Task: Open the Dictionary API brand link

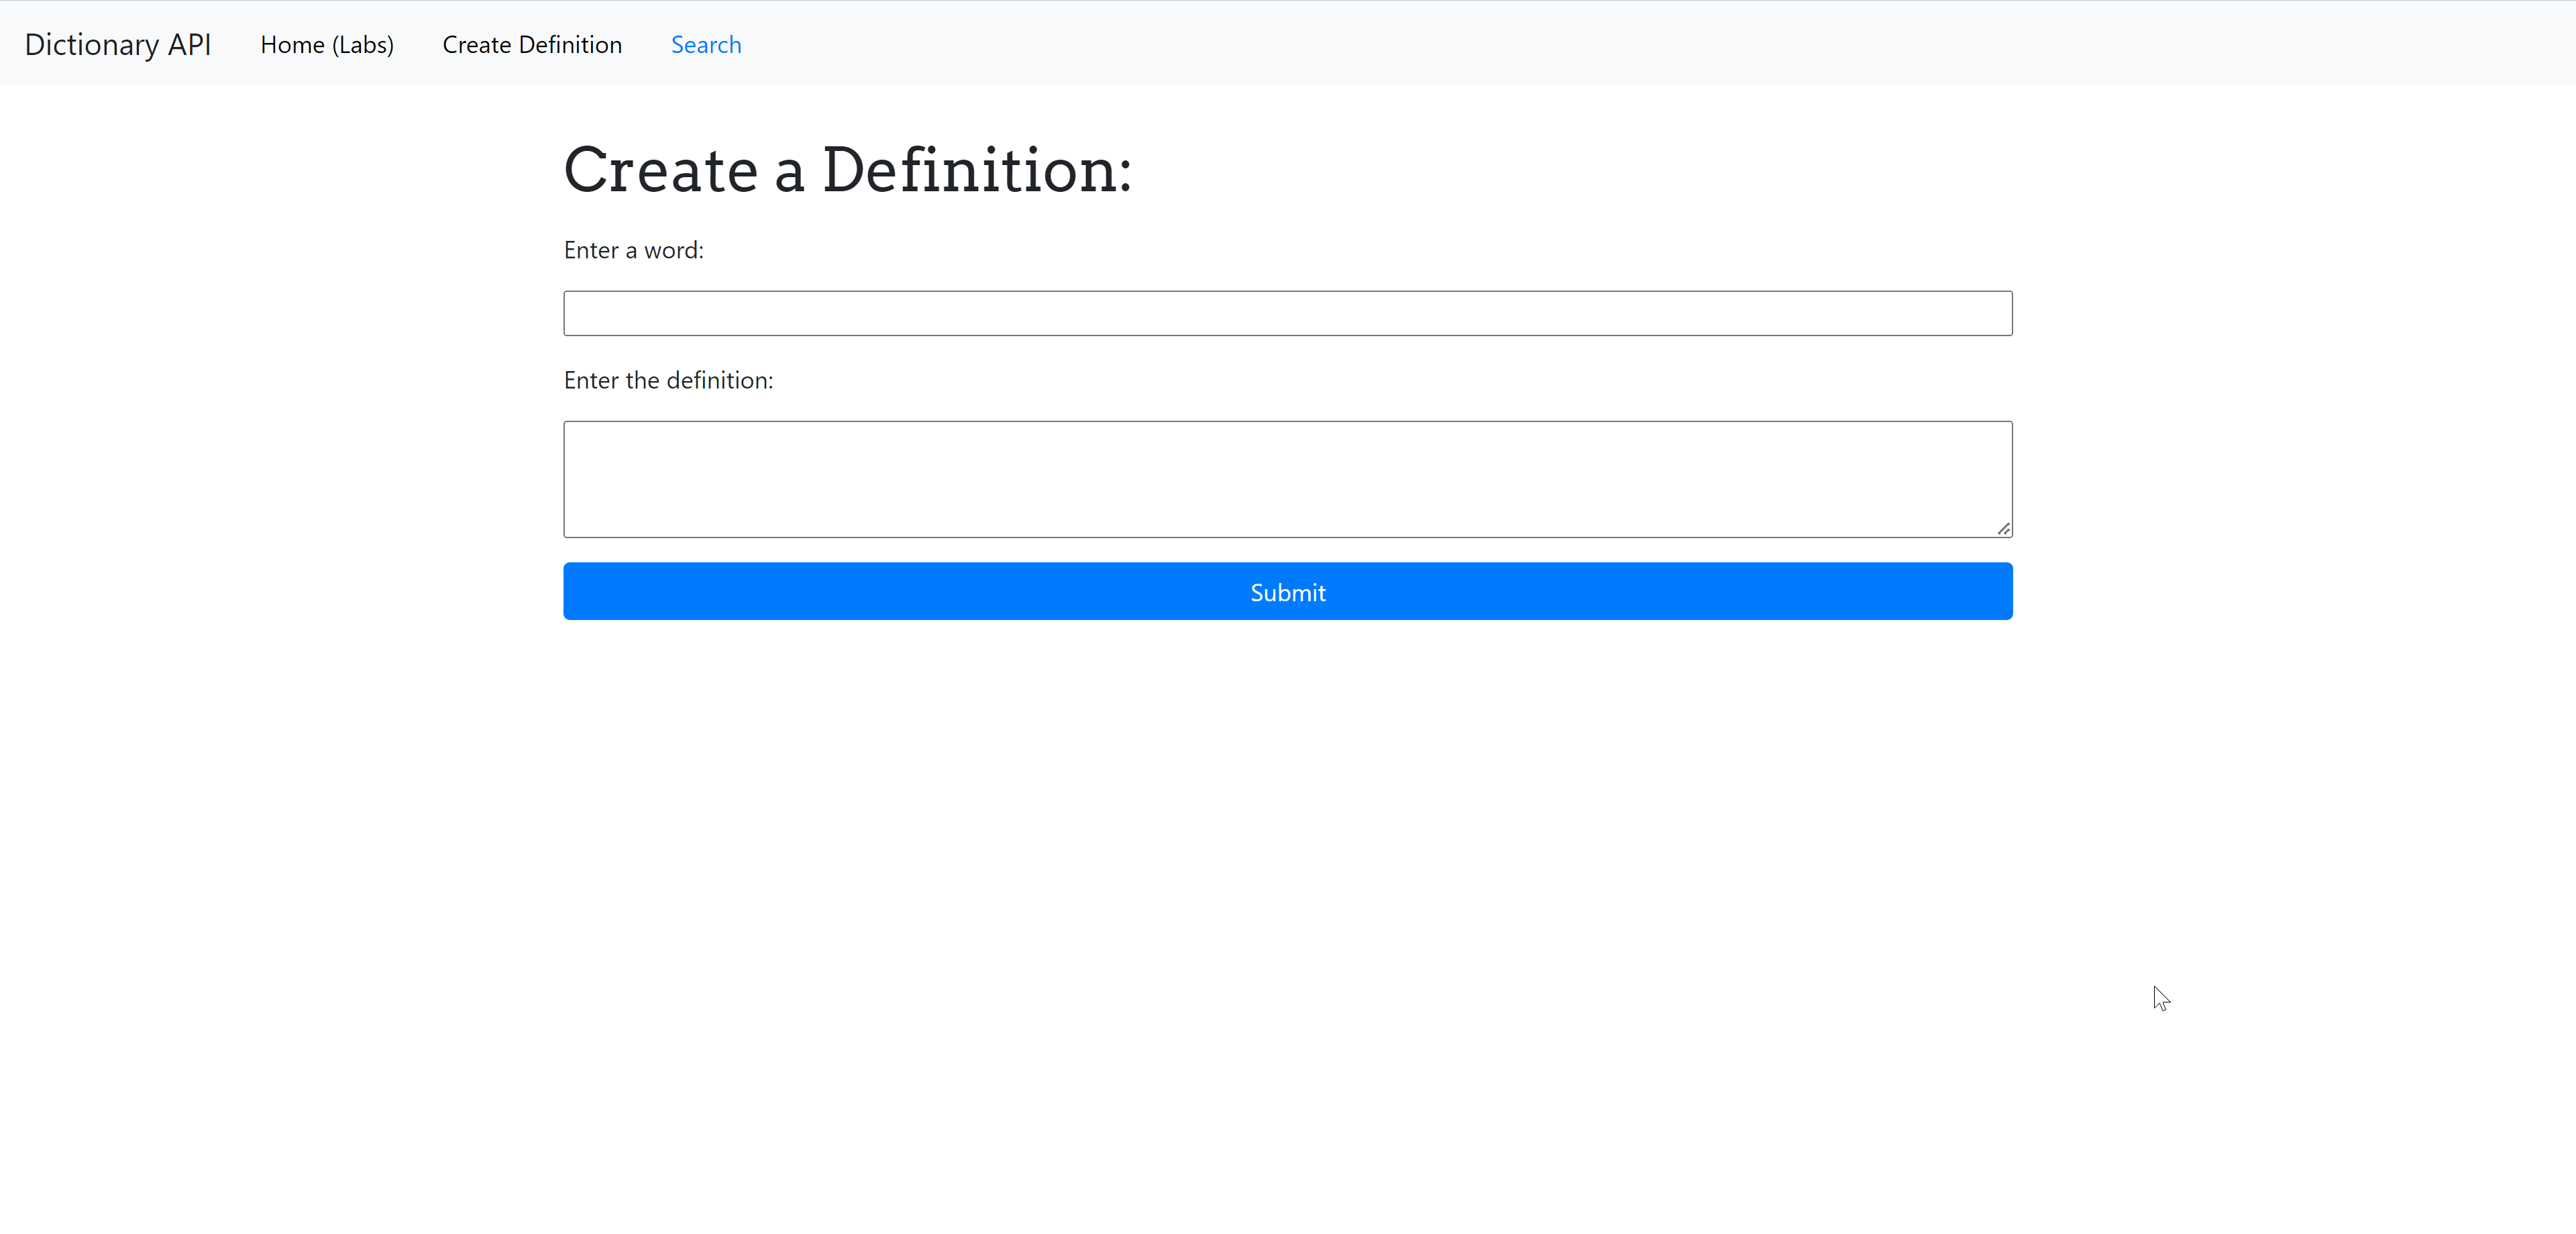Action: [118, 44]
